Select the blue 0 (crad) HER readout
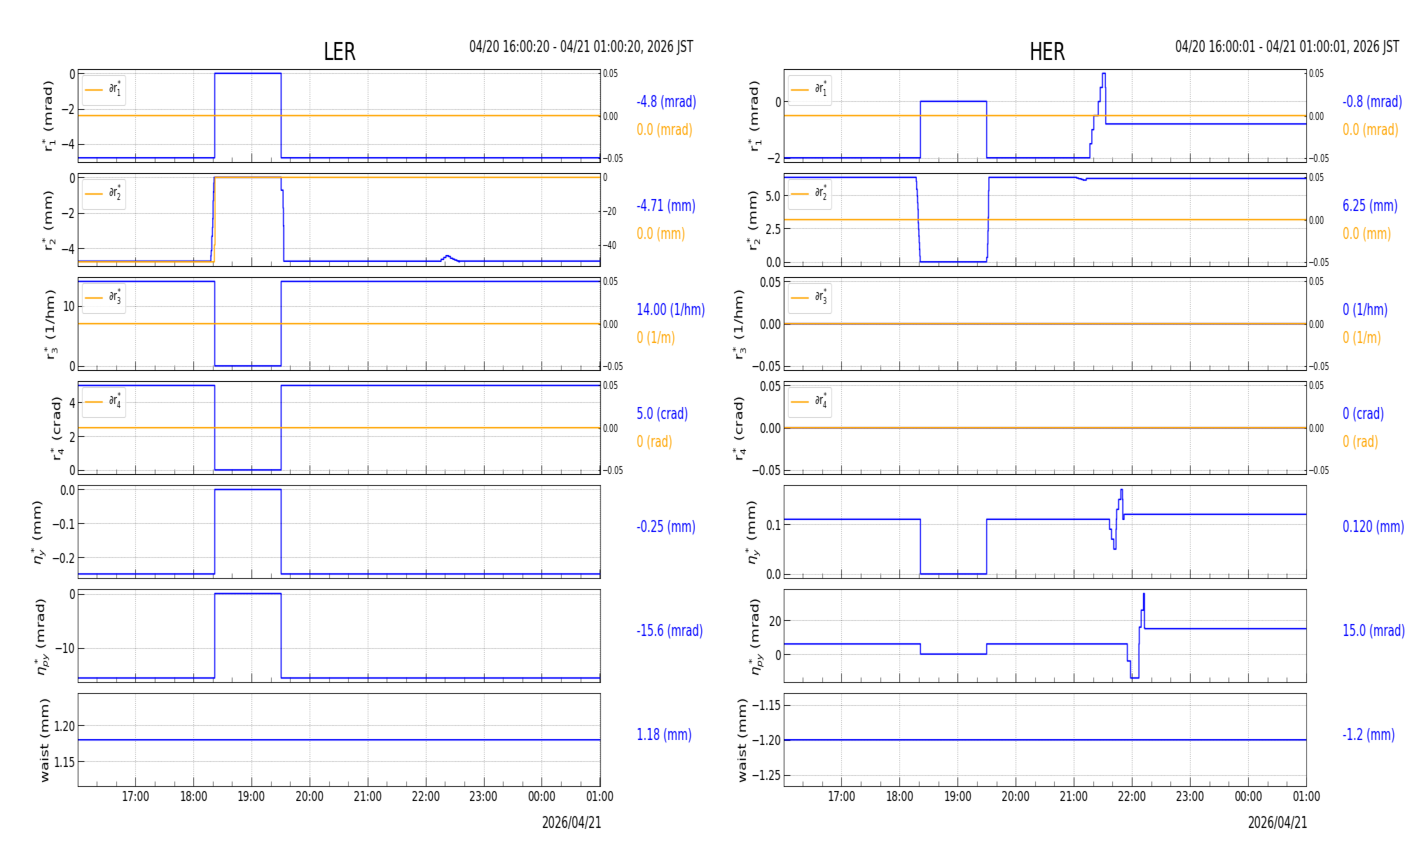 coord(1363,414)
